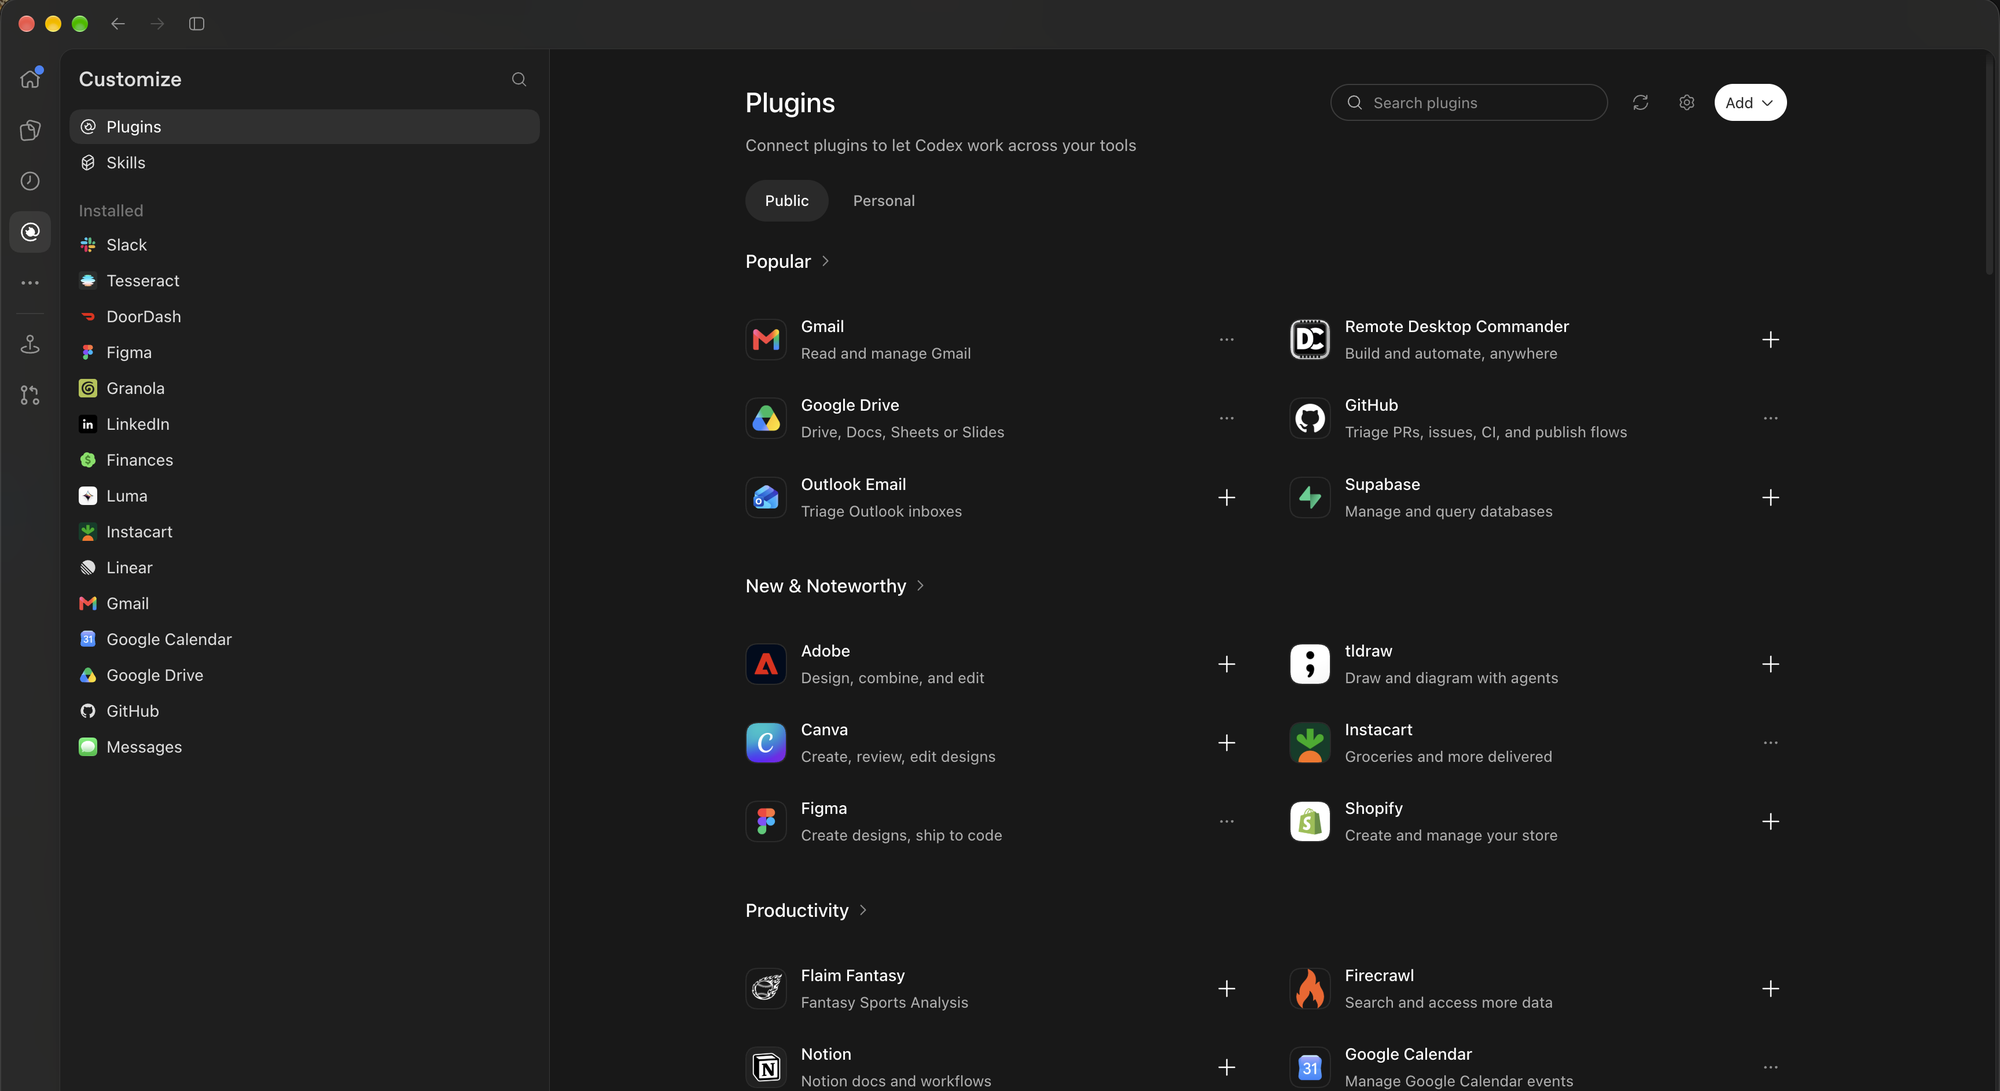Open installed Messages plugin
2000x1091 pixels.
[x=305, y=747]
